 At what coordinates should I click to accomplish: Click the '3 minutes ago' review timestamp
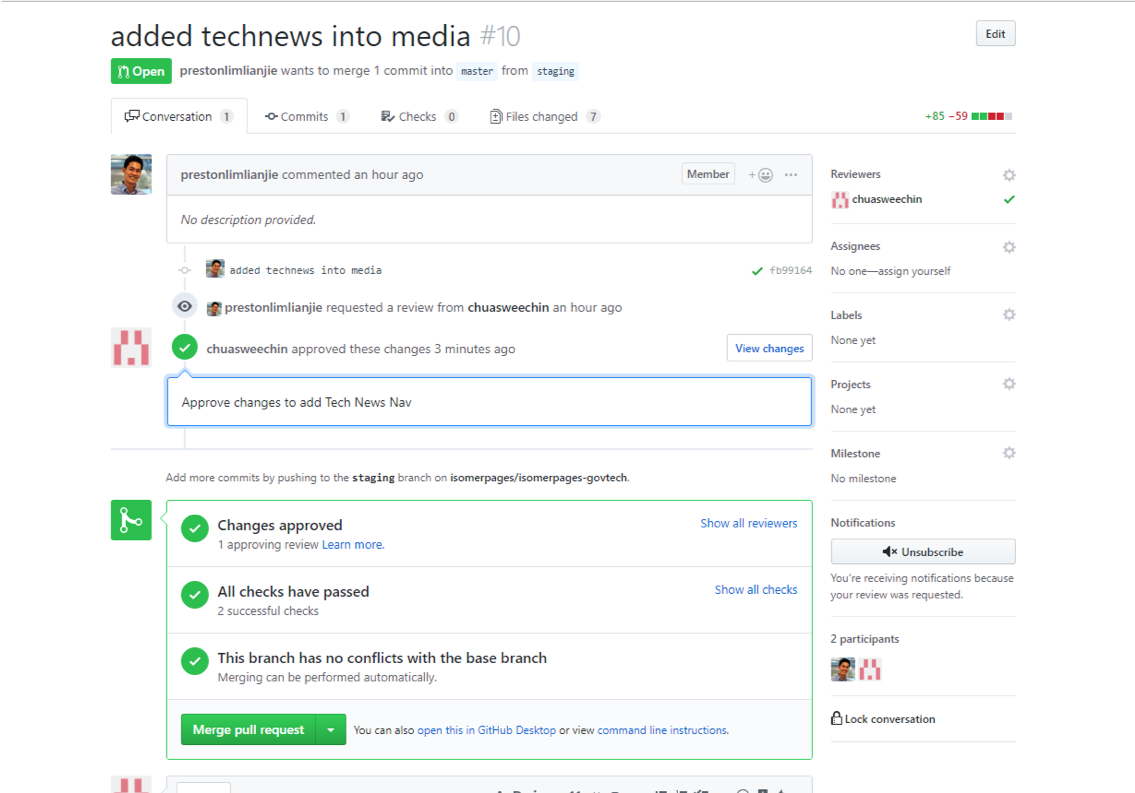coord(475,349)
